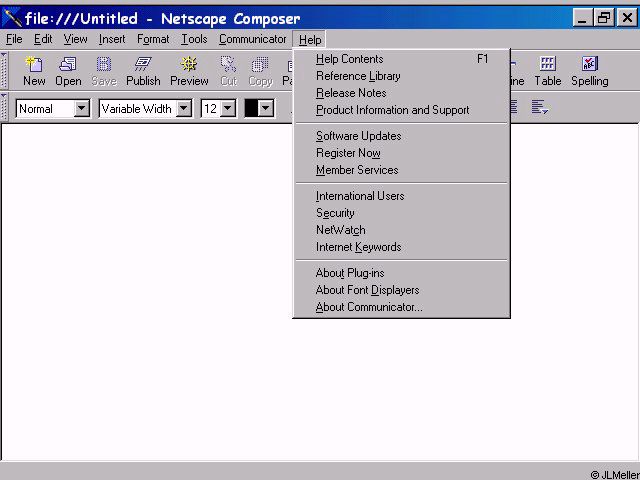
Task: Close the open Help menu
Action: tap(309, 40)
